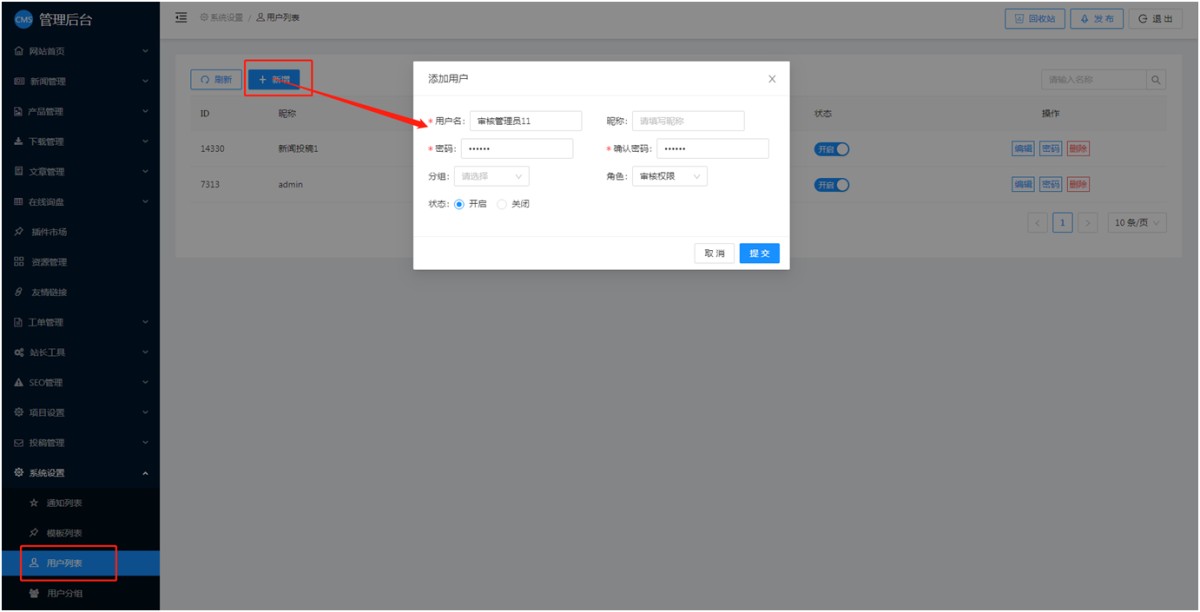
Task: Click the admin nickname cell
Action: pyautogui.click(x=290, y=185)
